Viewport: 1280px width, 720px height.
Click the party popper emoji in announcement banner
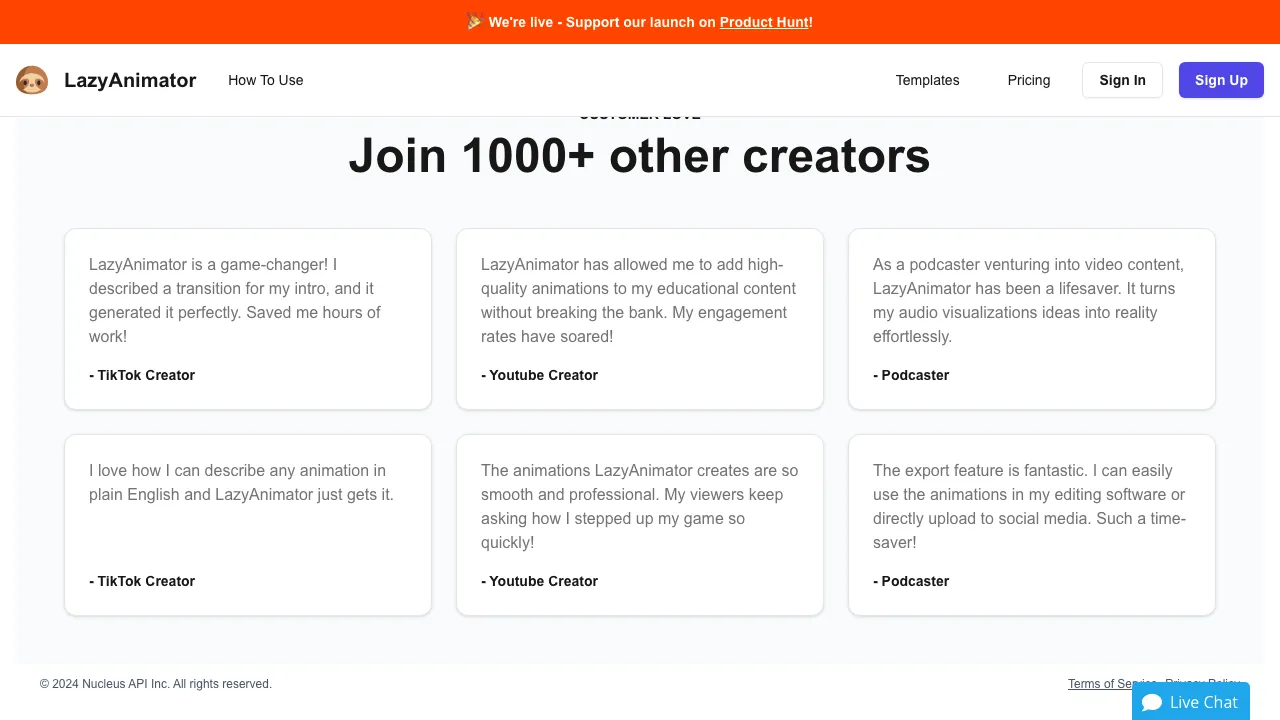coord(475,21)
